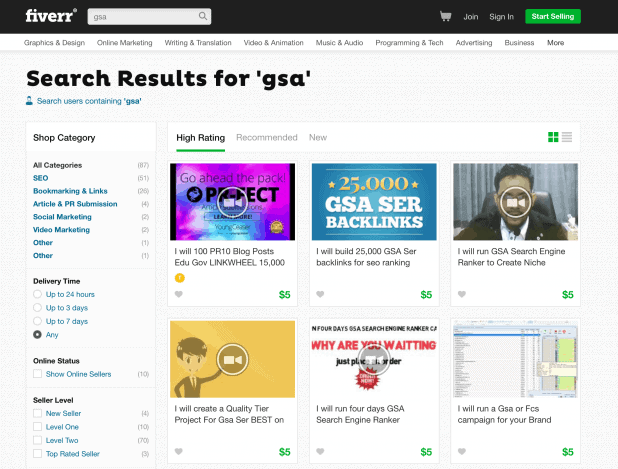Click the user icon beside Search users

tap(29, 101)
